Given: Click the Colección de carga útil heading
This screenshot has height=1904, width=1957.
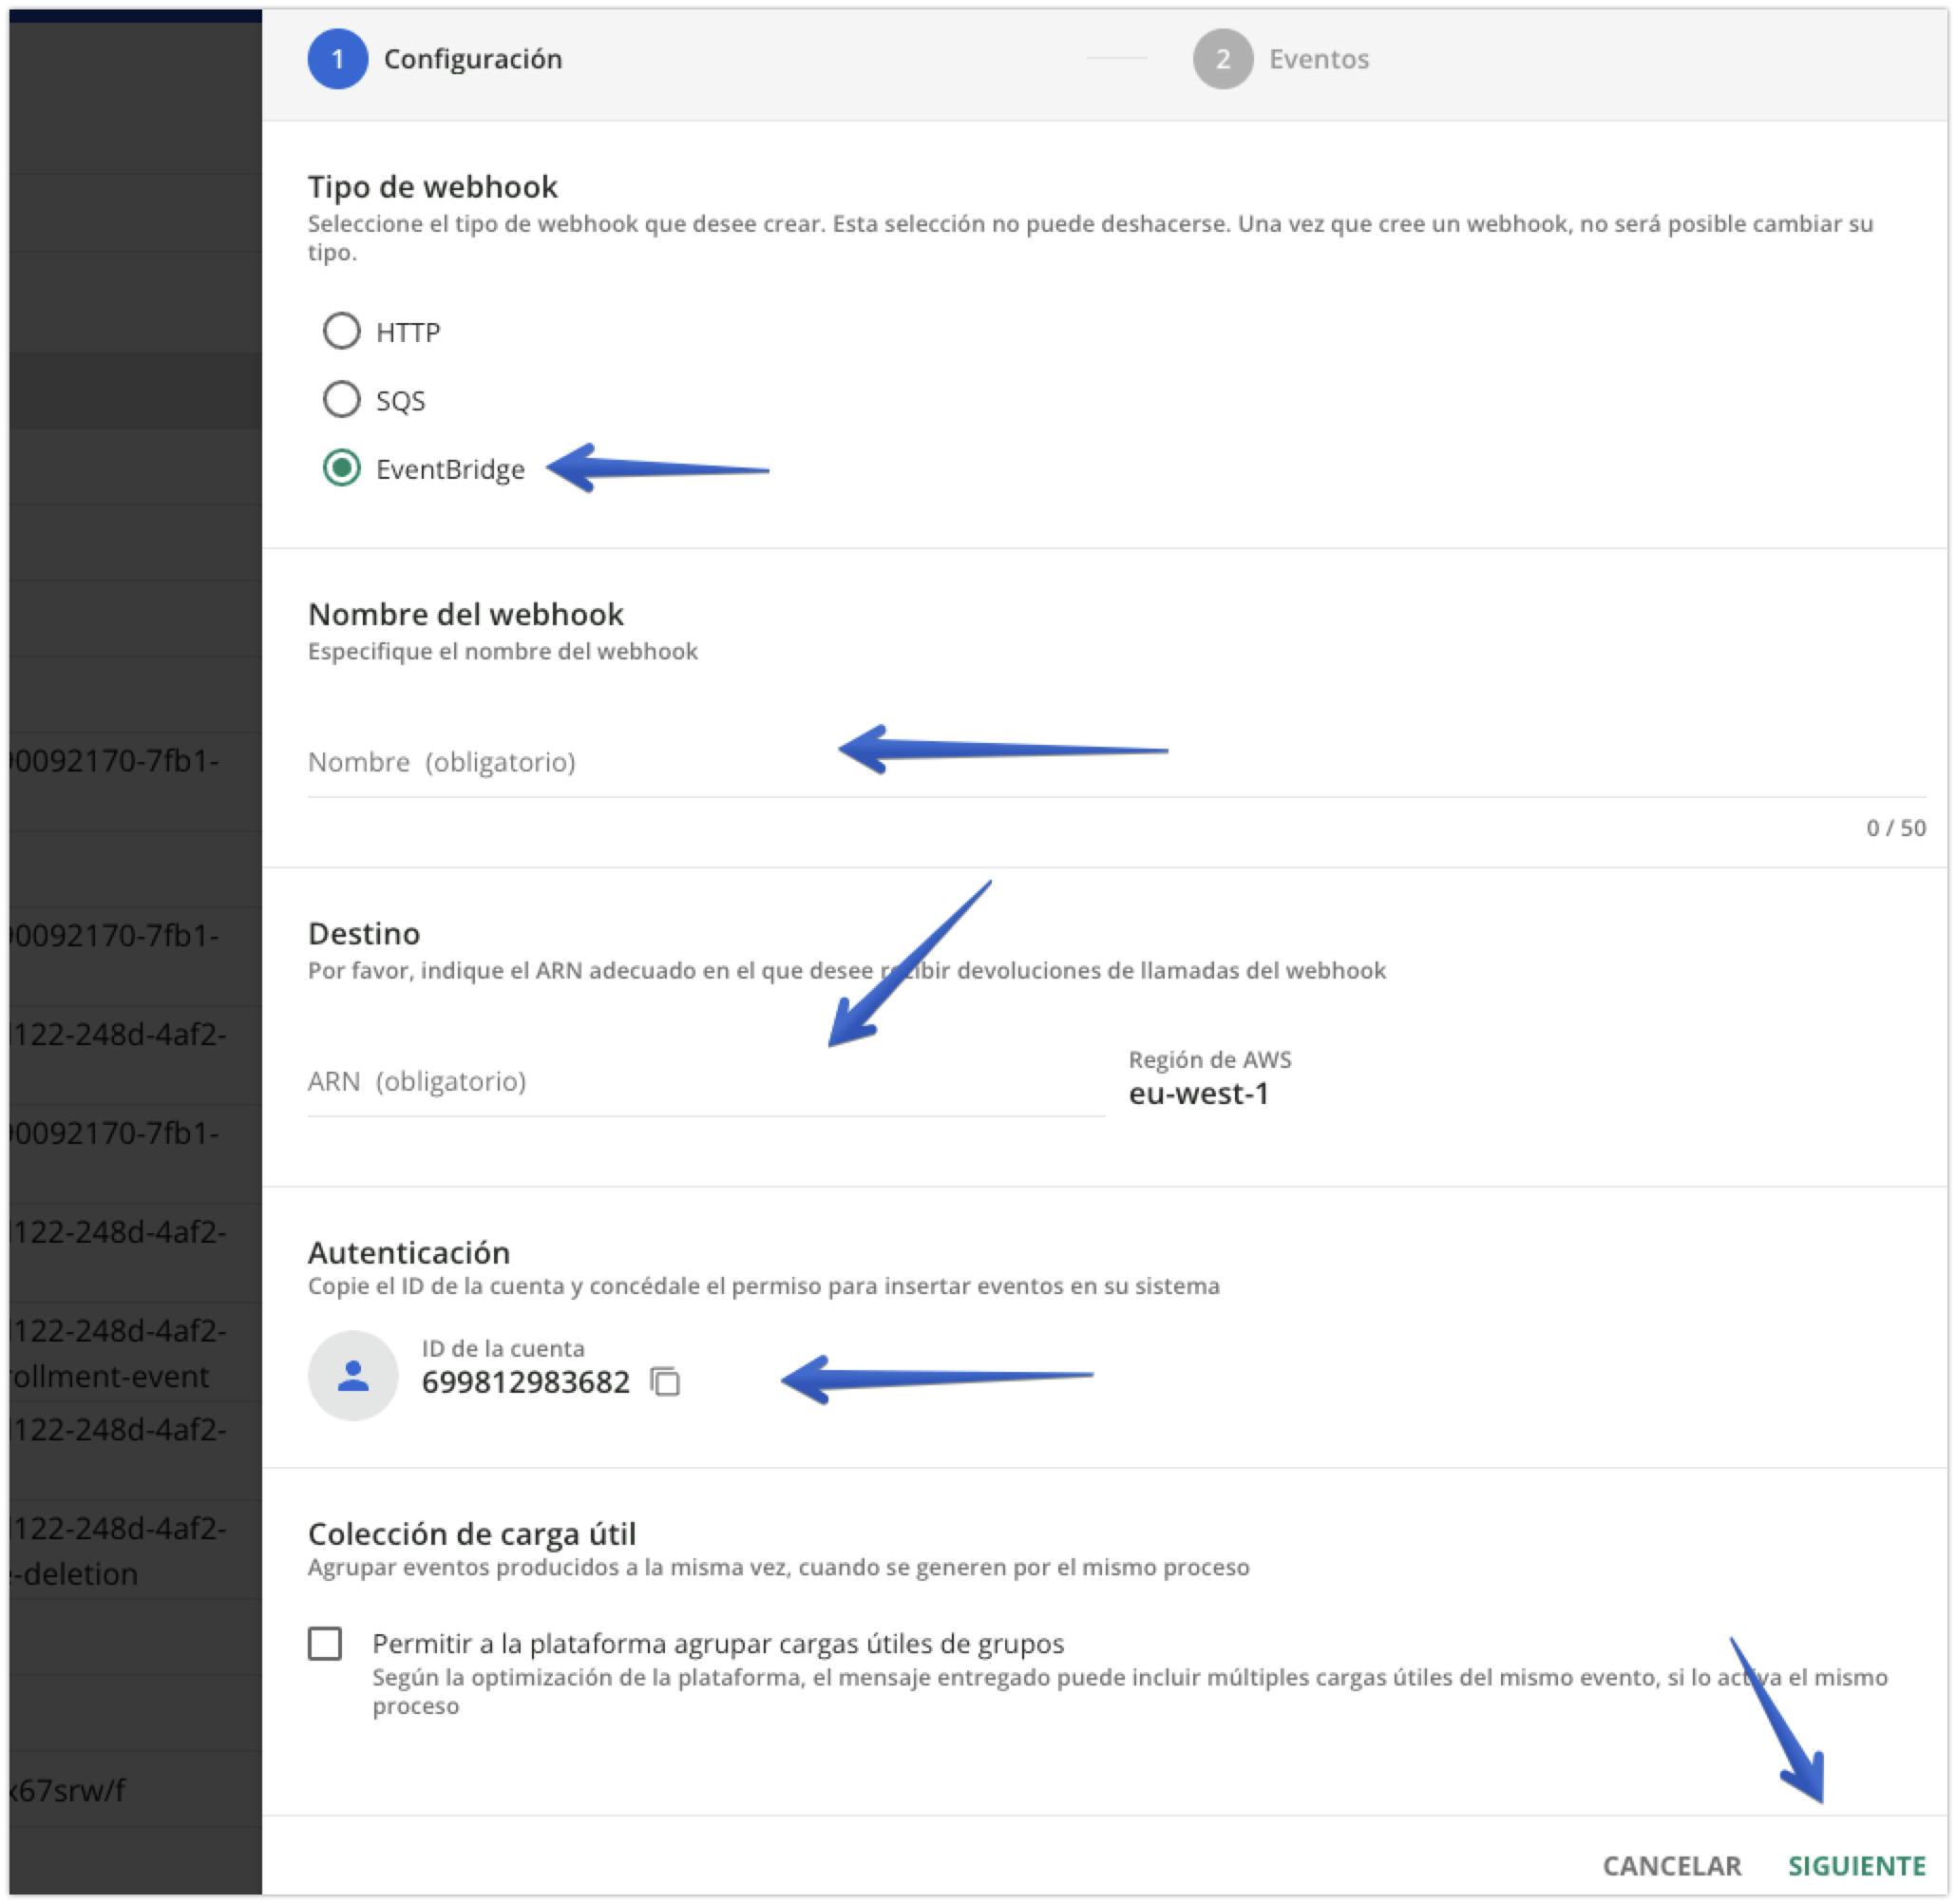Looking at the screenshot, I should pyautogui.click(x=471, y=1534).
